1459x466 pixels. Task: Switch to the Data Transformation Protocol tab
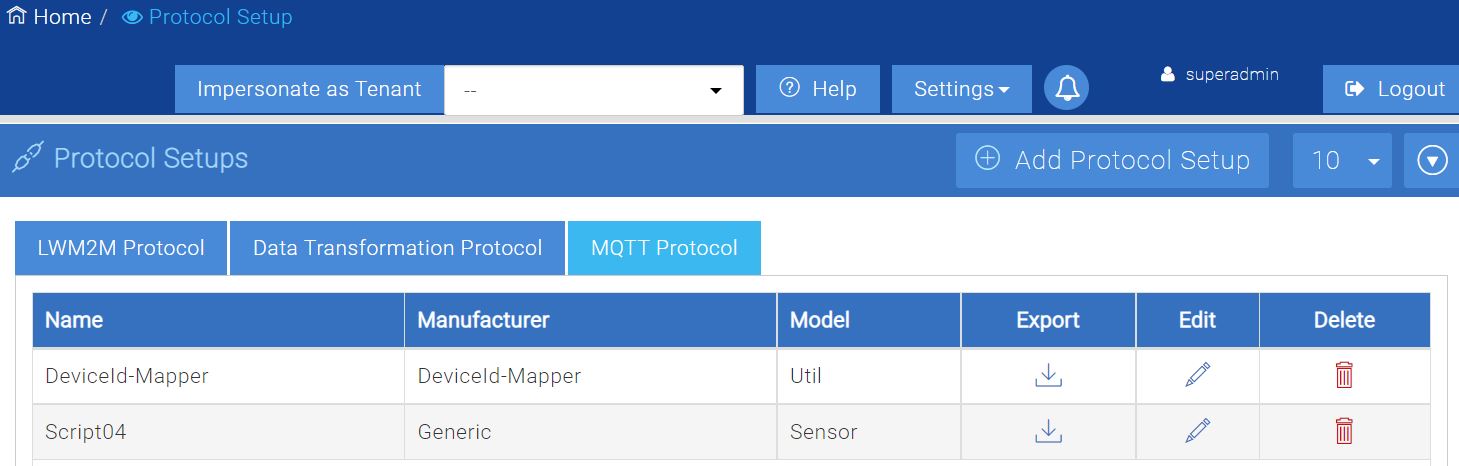(397, 248)
